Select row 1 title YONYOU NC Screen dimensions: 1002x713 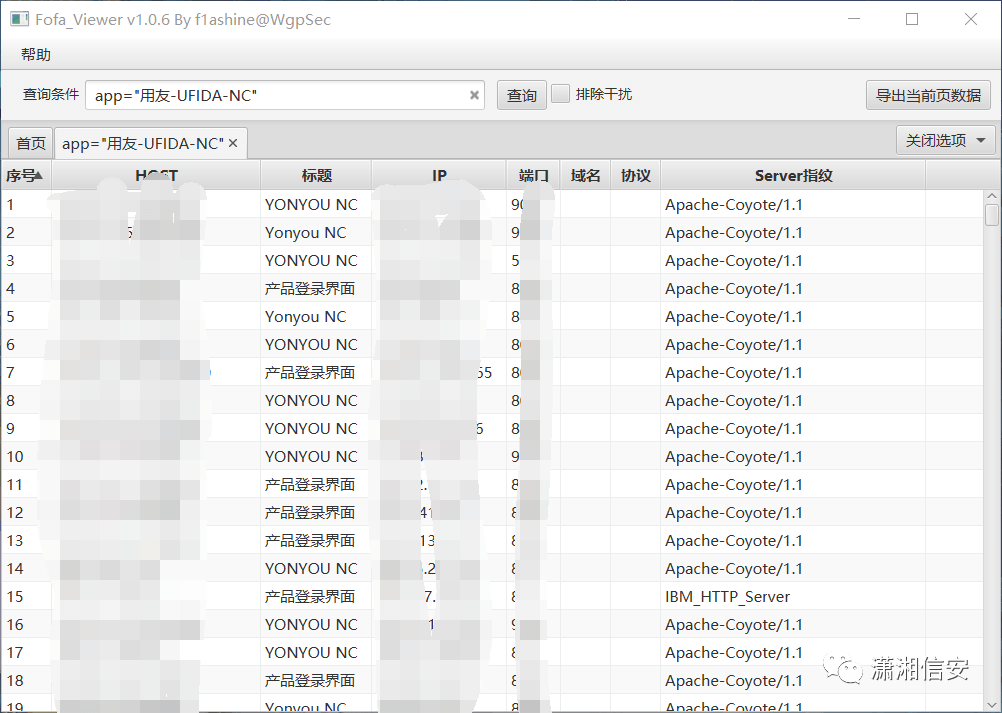tap(311, 204)
